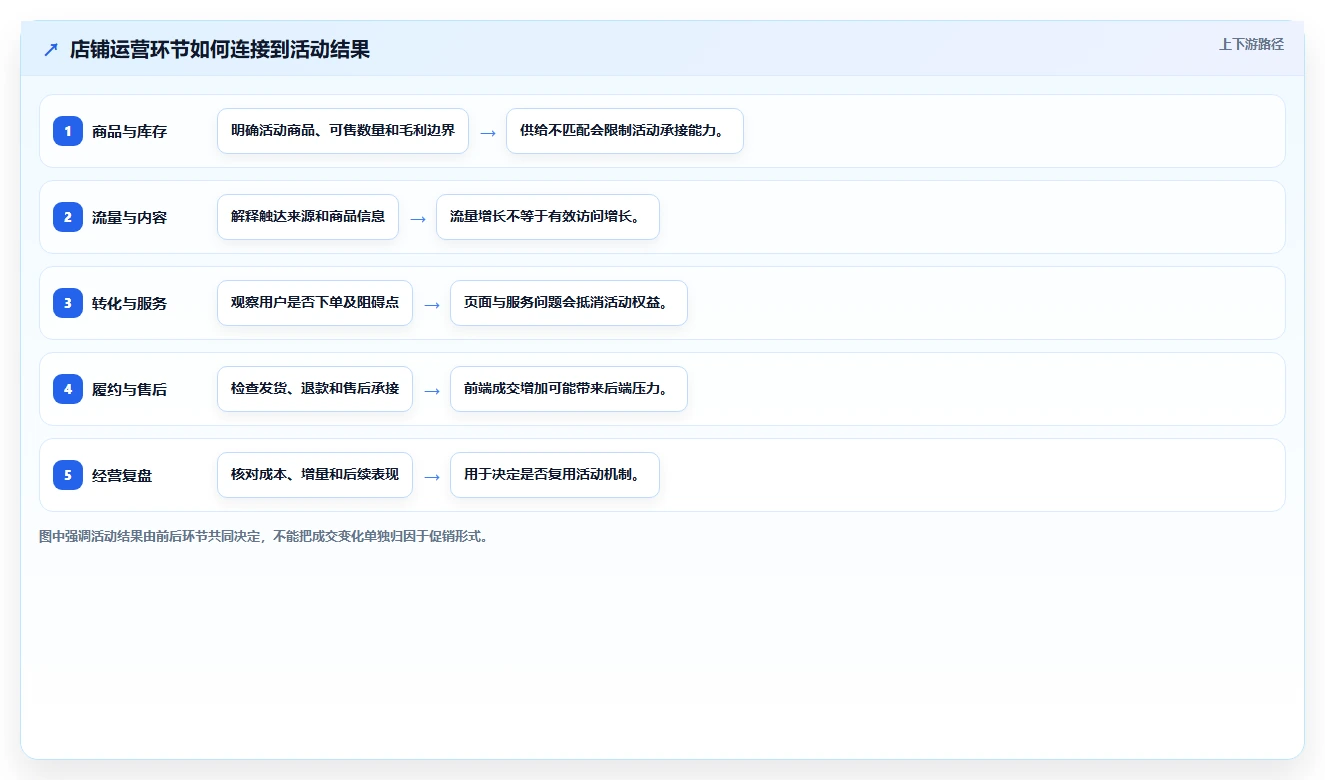Viewport: 1325px width, 780px height.
Task: Click the box 检查发货、退款和售后承接
Action: pyautogui.click(x=315, y=389)
